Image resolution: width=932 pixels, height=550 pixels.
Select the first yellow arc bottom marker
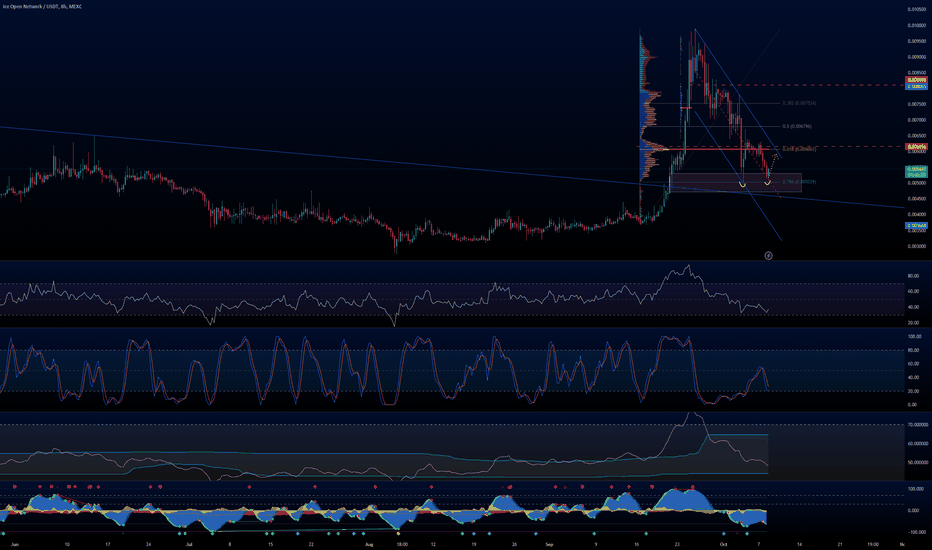point(742,185)
